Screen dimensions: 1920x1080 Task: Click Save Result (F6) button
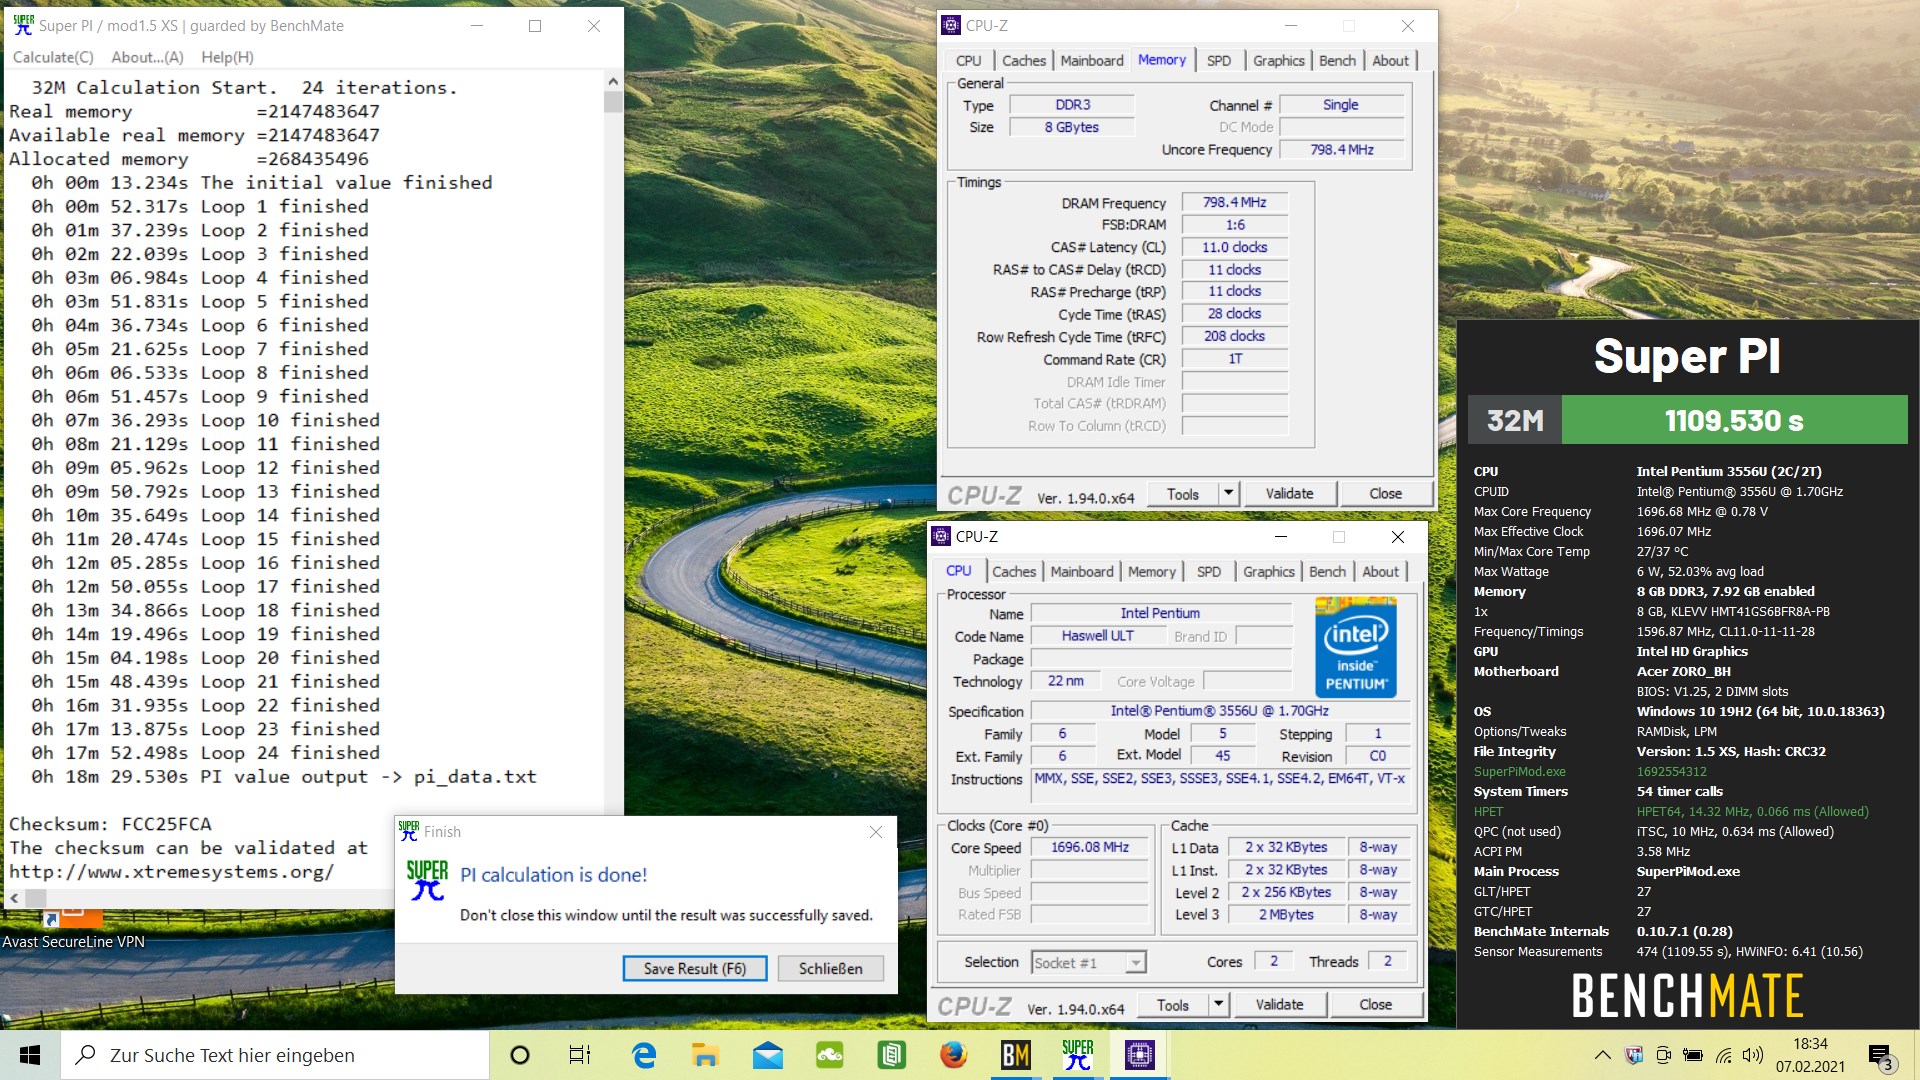click(695, 969)
